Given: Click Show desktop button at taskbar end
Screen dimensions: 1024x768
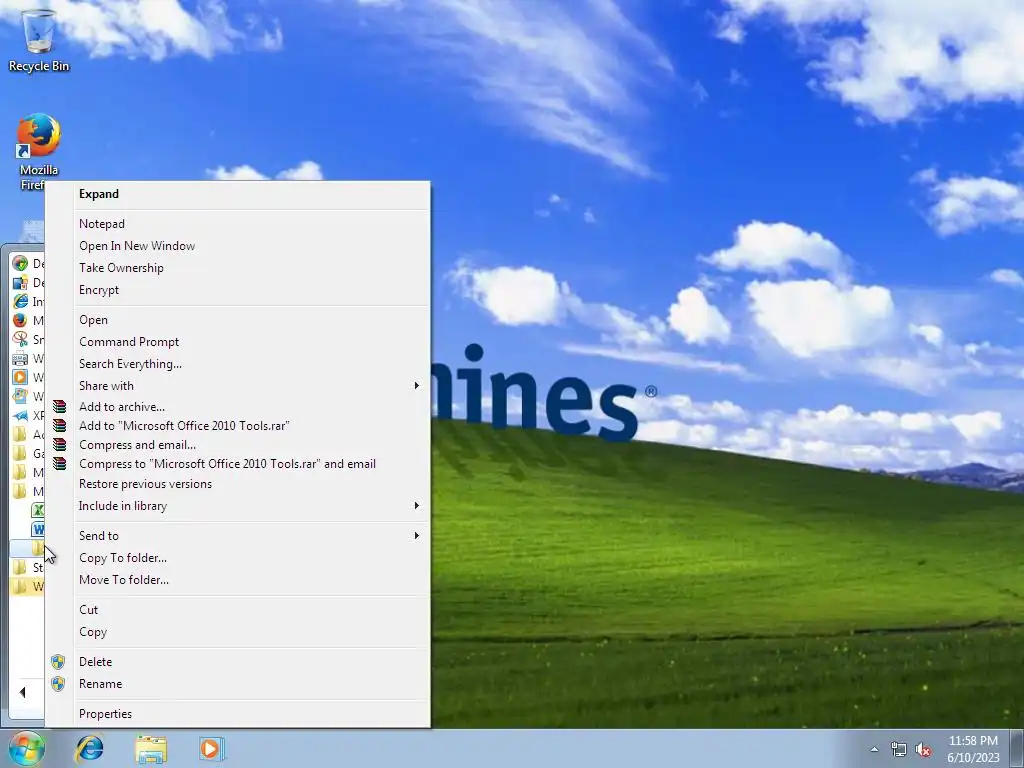Looking at the screenshot, I should [x=1017, y=748].
